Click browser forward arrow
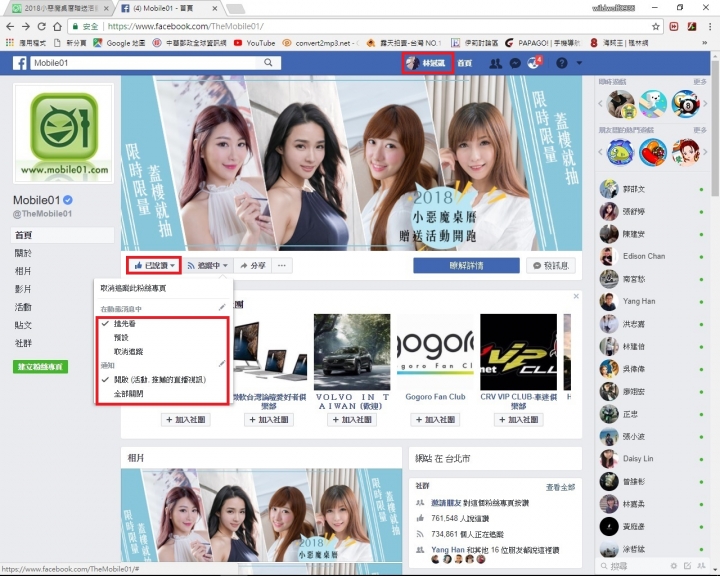 pos(26,27)
